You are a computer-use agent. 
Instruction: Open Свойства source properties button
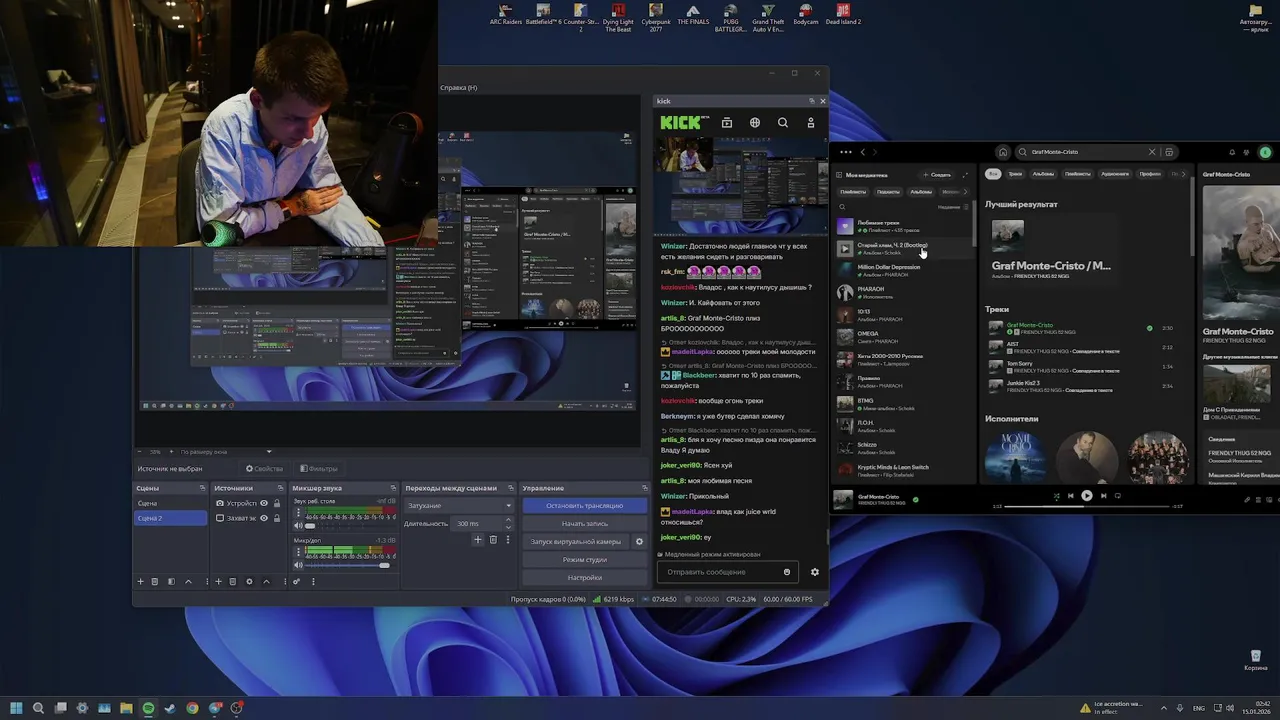(x=265, y=469)
